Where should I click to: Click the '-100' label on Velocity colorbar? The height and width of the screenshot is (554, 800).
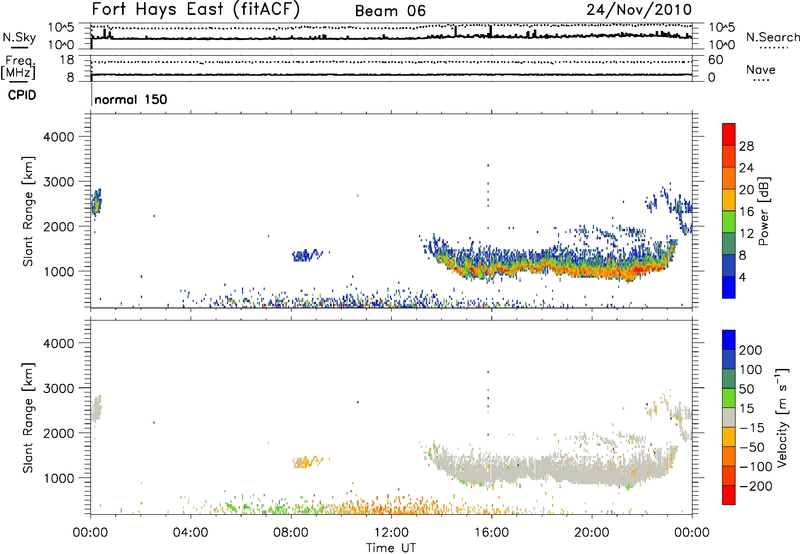pos(756,467)
